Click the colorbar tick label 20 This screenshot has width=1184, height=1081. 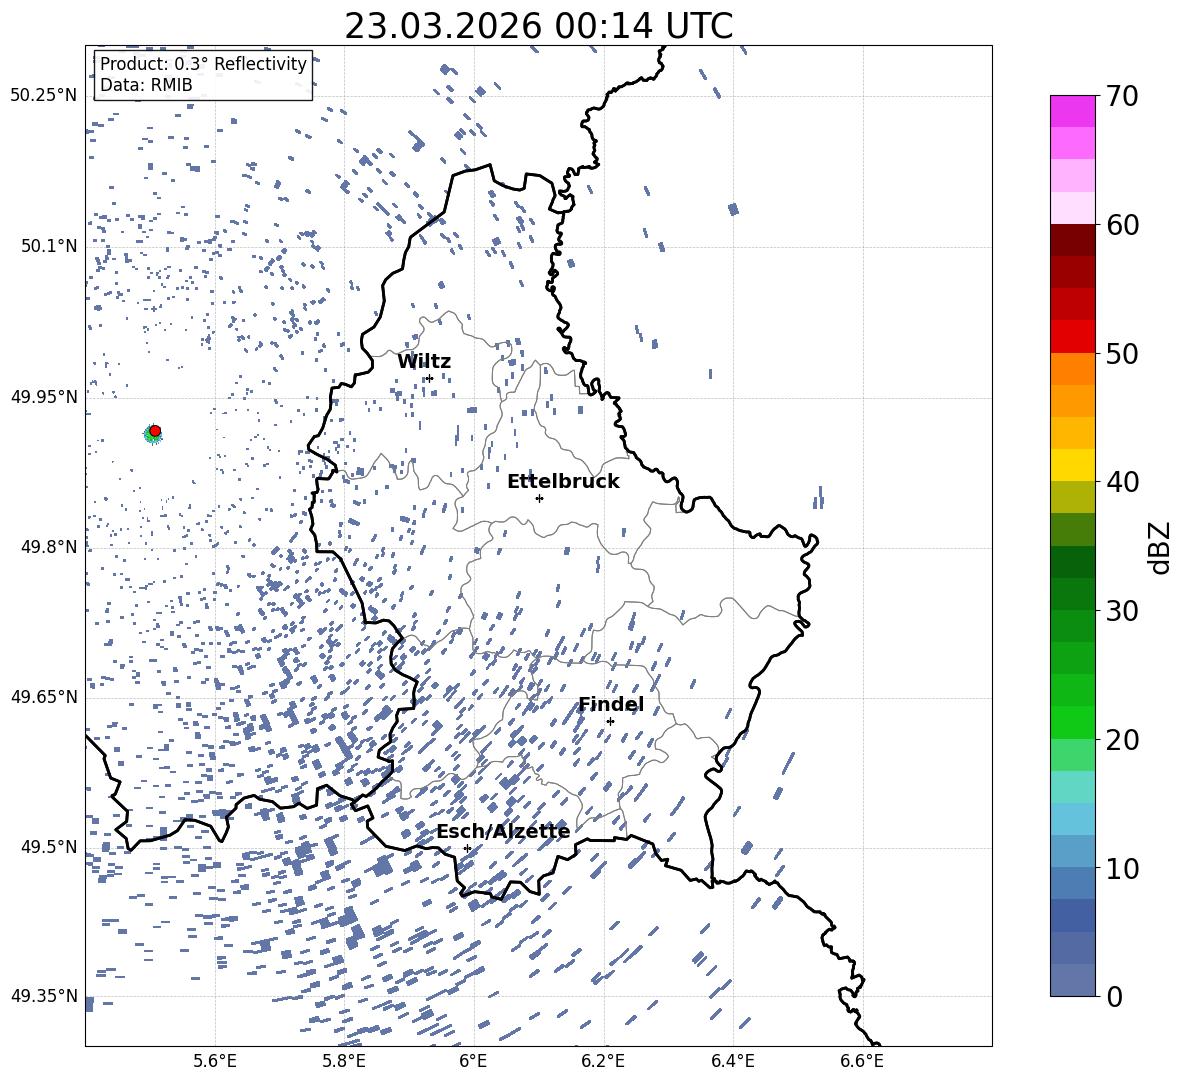tap(1121, 740)
